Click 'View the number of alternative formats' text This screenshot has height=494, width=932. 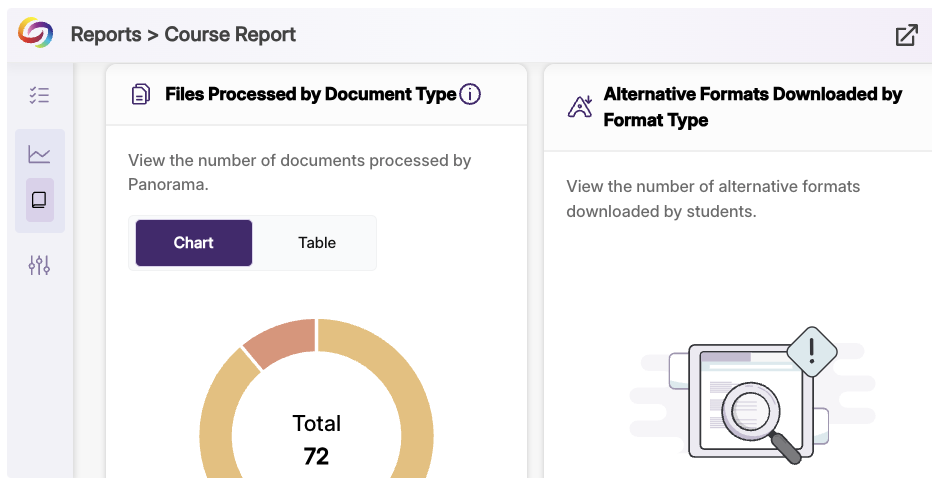pyautogui.click(x=713, y=199)
